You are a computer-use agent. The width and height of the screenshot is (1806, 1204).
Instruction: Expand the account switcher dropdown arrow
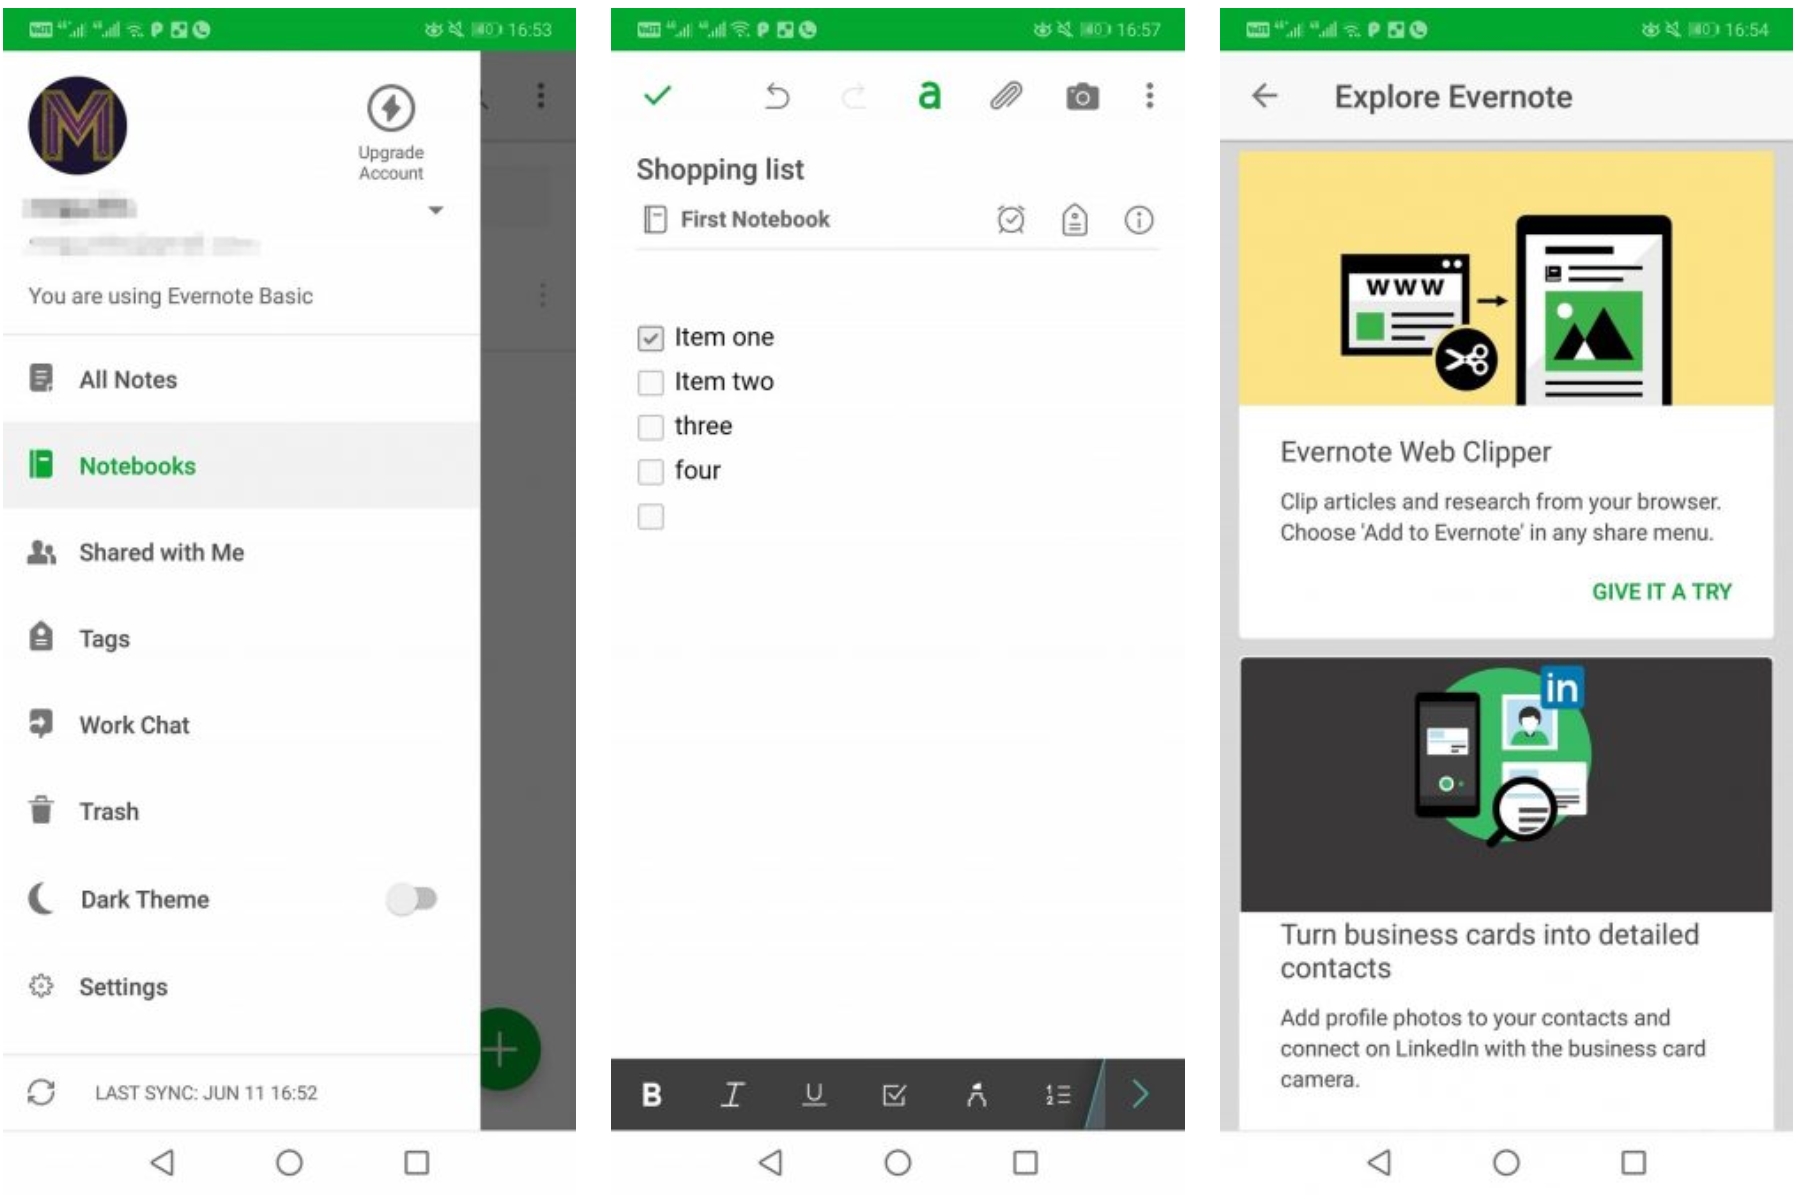[435, 210]
